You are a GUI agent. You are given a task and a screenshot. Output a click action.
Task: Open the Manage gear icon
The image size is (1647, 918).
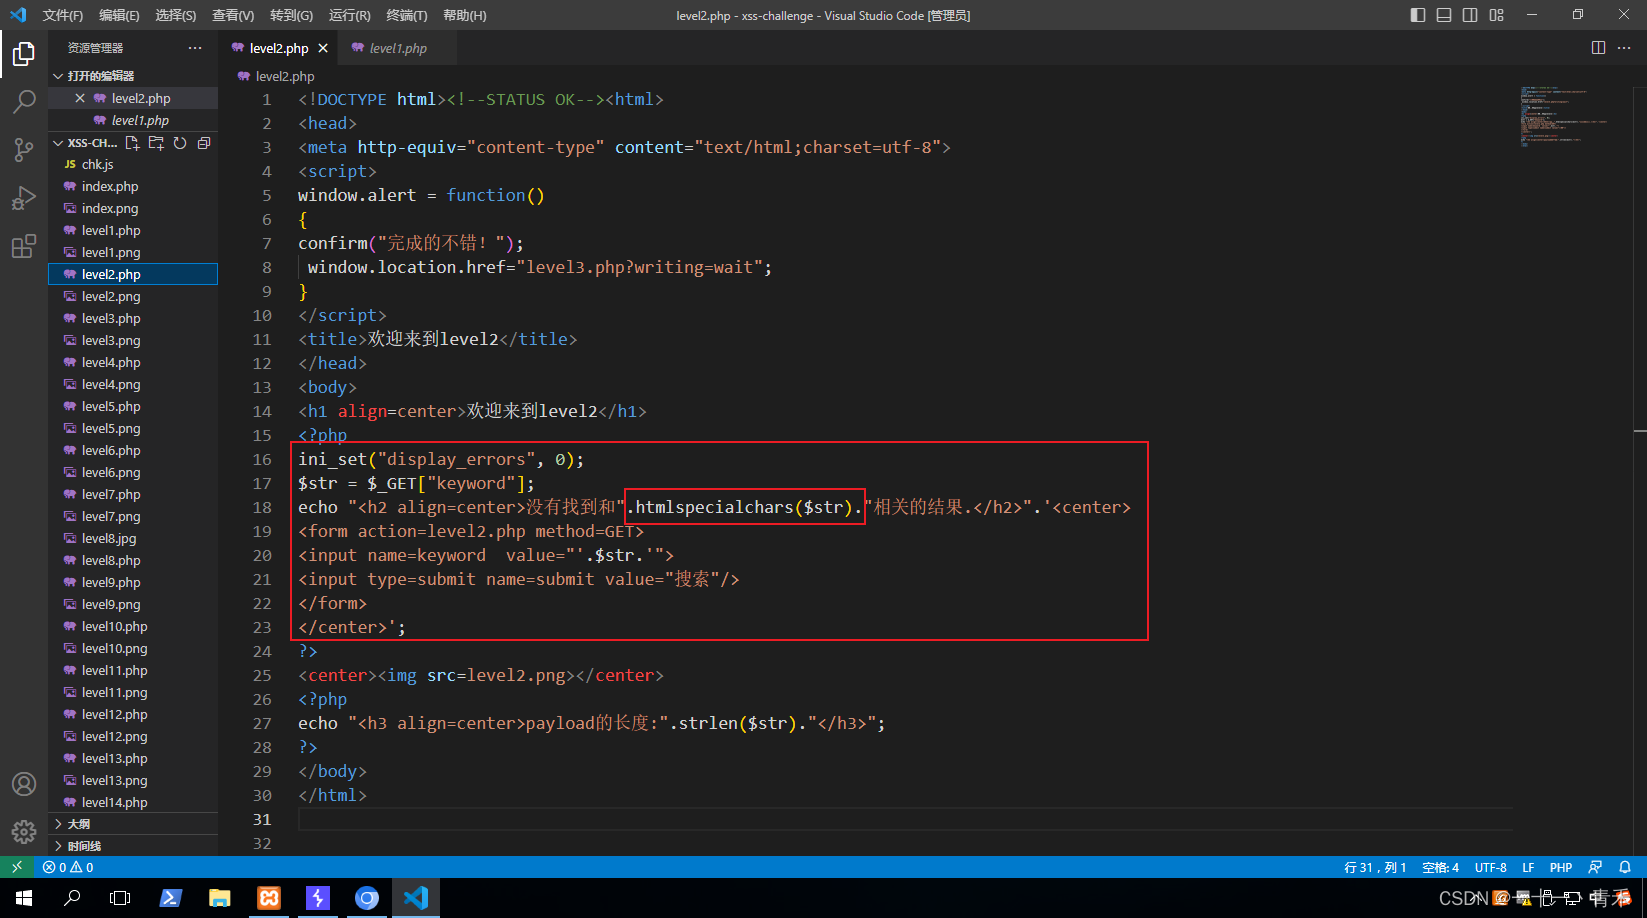click(24, 831)
